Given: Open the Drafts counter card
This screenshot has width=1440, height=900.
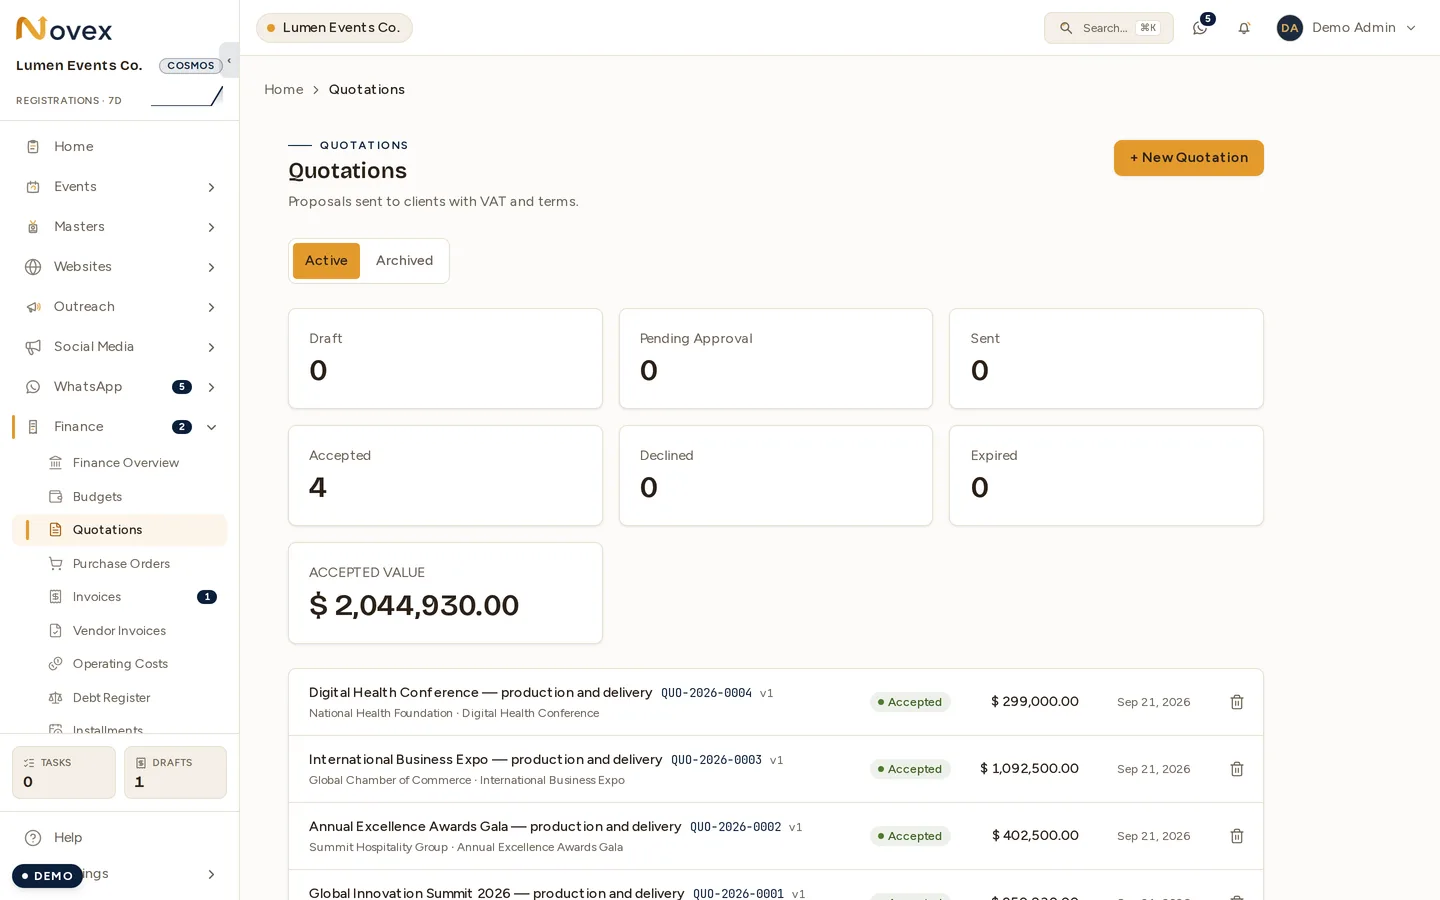Looking at the screenshot, I should click(175, 772).
